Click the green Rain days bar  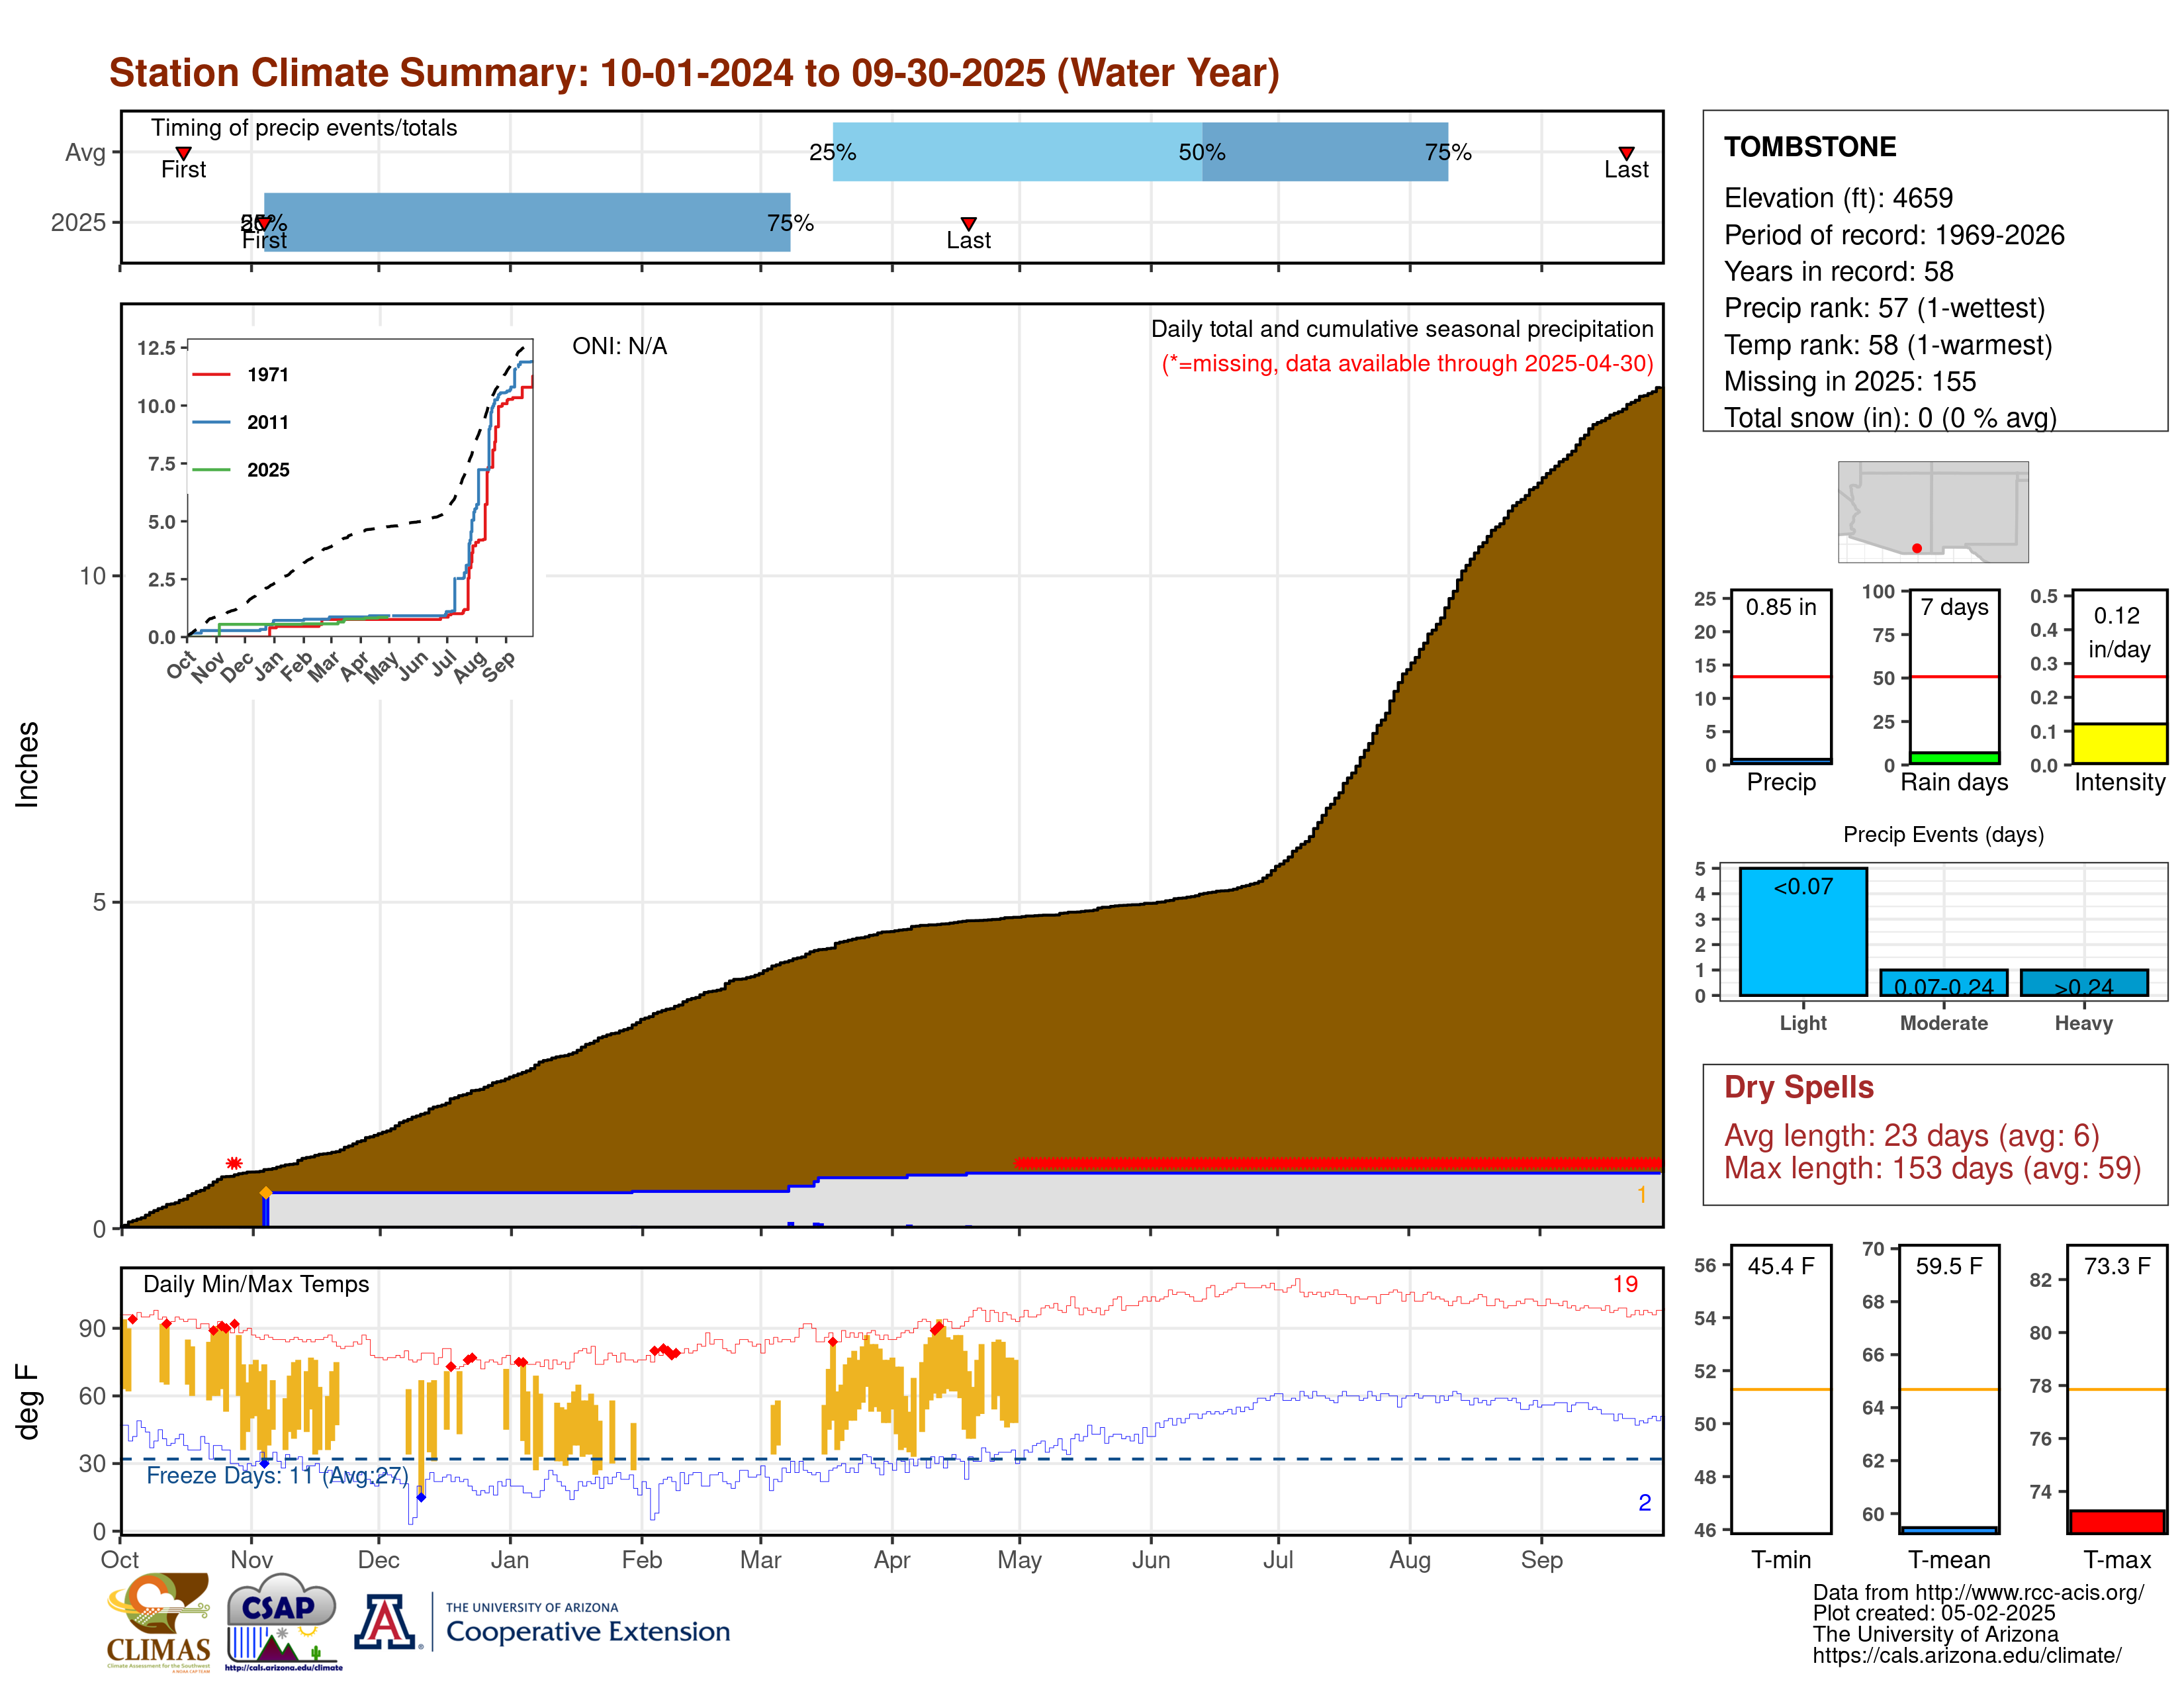pos(1954,757)
